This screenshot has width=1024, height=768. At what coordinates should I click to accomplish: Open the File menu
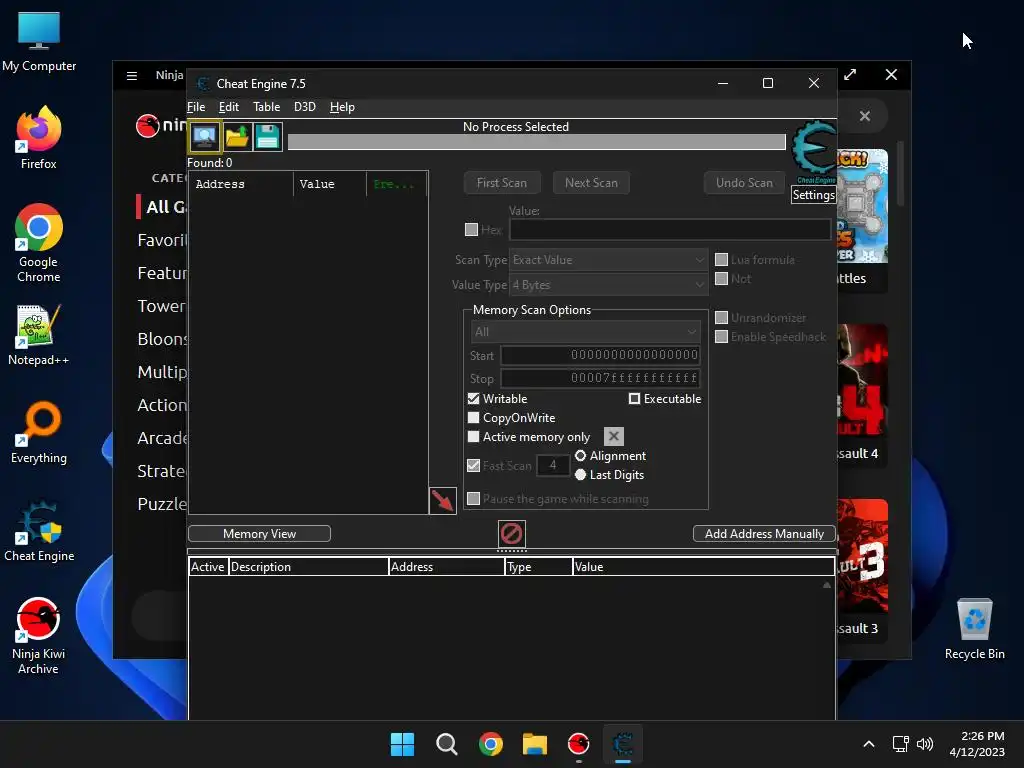[196, 106]
